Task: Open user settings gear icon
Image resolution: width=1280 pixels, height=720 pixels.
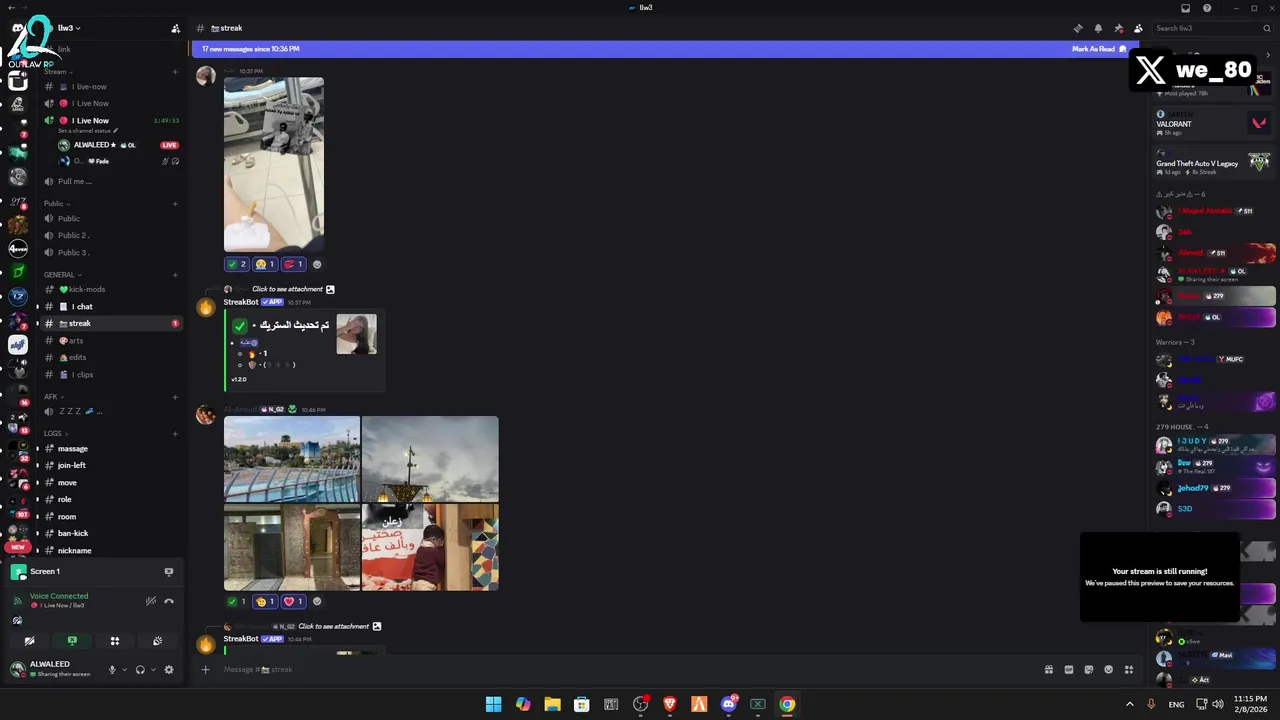Action: pyautogui.click(x=169, y=669)
